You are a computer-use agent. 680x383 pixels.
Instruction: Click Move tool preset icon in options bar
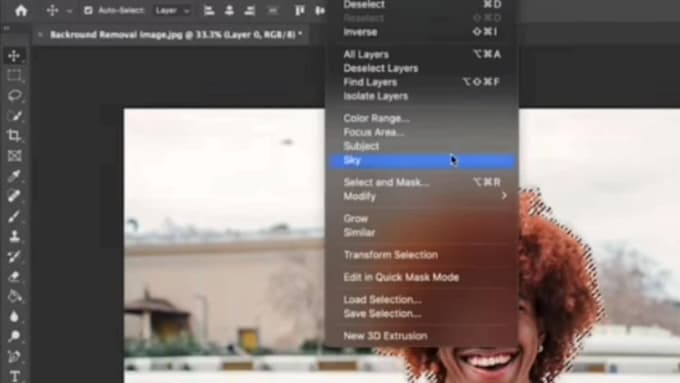pyautogui.click(x=52, y=10)
